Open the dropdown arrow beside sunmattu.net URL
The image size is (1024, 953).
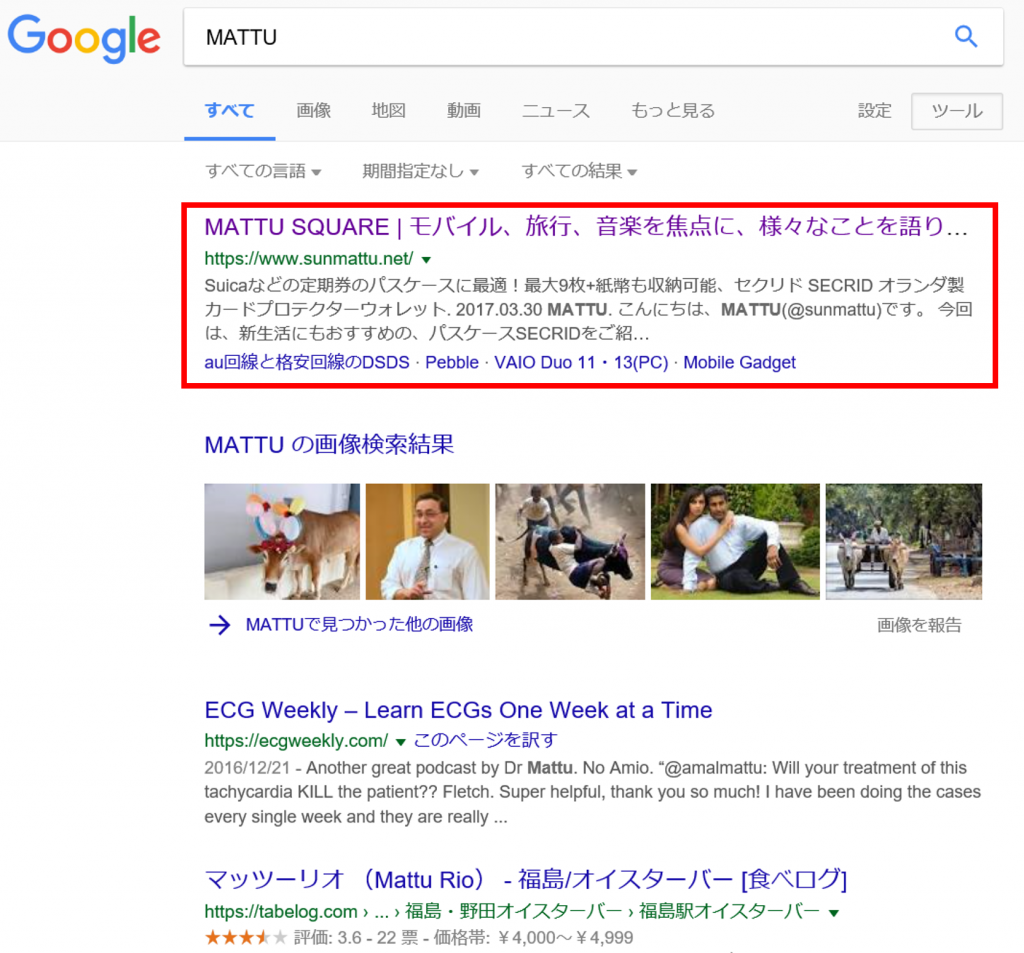[x=426, y=259]
